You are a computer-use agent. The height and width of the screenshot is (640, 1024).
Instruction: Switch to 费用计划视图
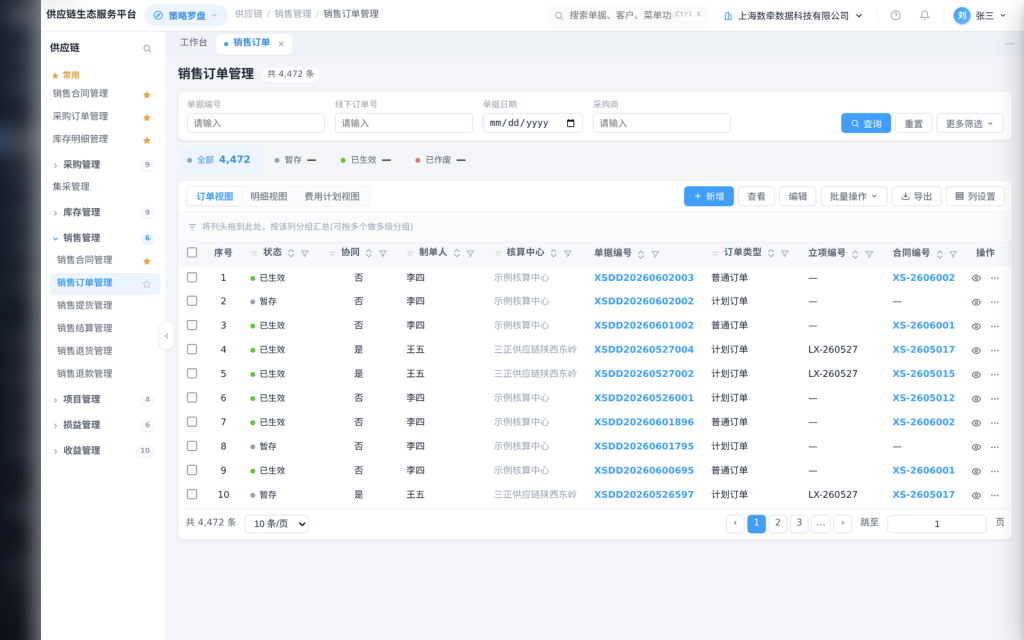click(332, 197)
